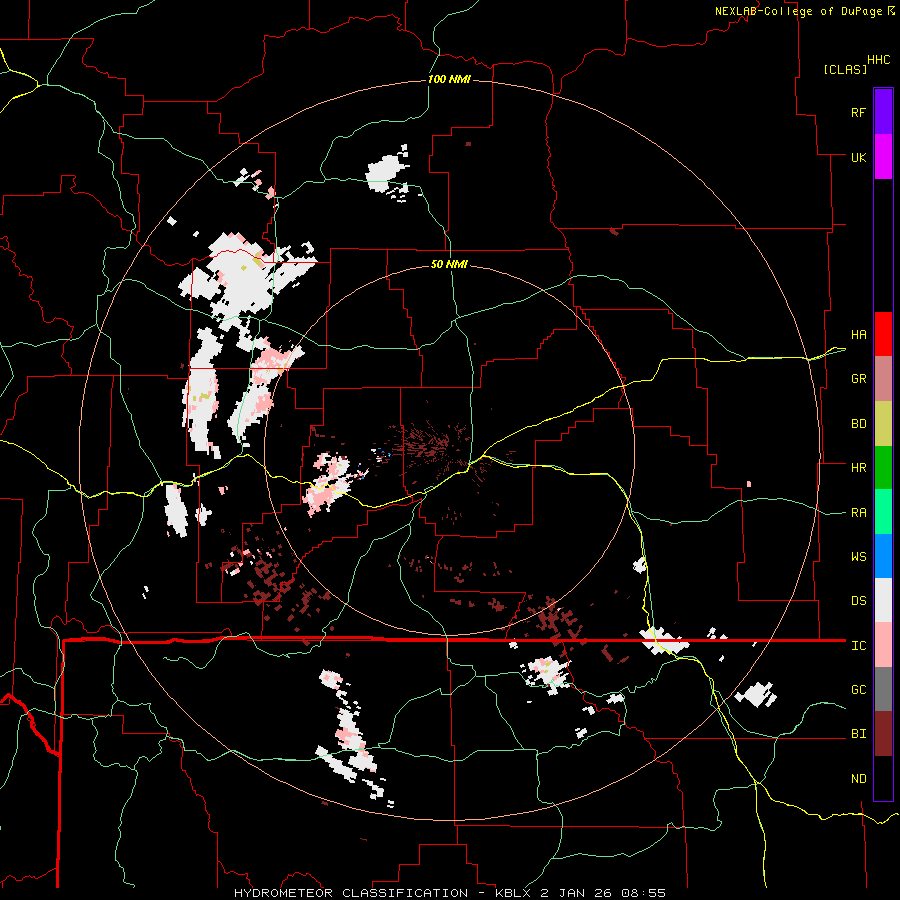Image resolution: width=900 pixels, height=900 pixels.
Task: Click the HHC product label
Action: (x=879, y=60)
